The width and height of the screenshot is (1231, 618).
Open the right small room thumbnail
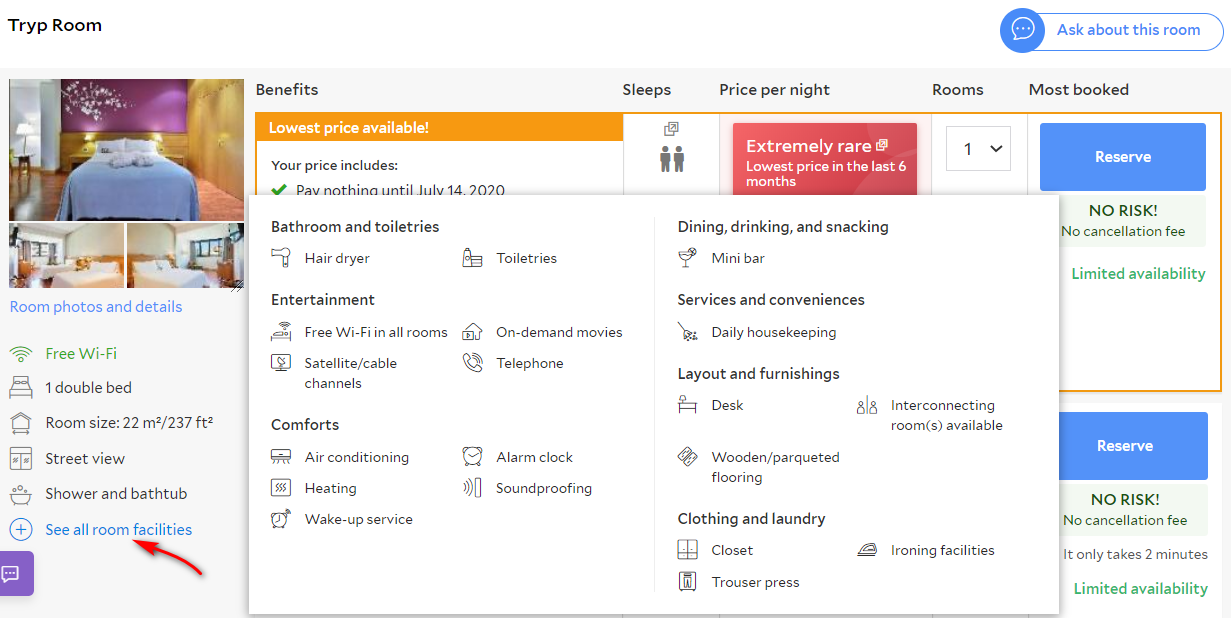(185, 255)
